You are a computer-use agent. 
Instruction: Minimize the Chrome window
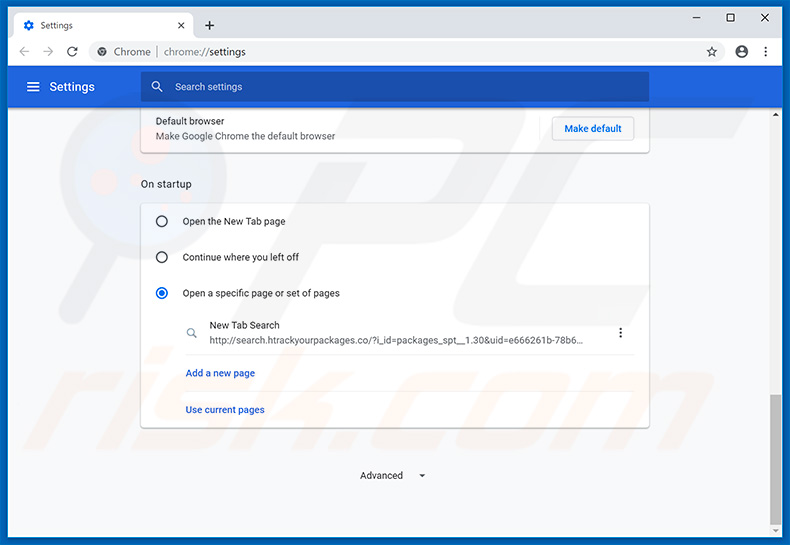click(x=696, y=18)
